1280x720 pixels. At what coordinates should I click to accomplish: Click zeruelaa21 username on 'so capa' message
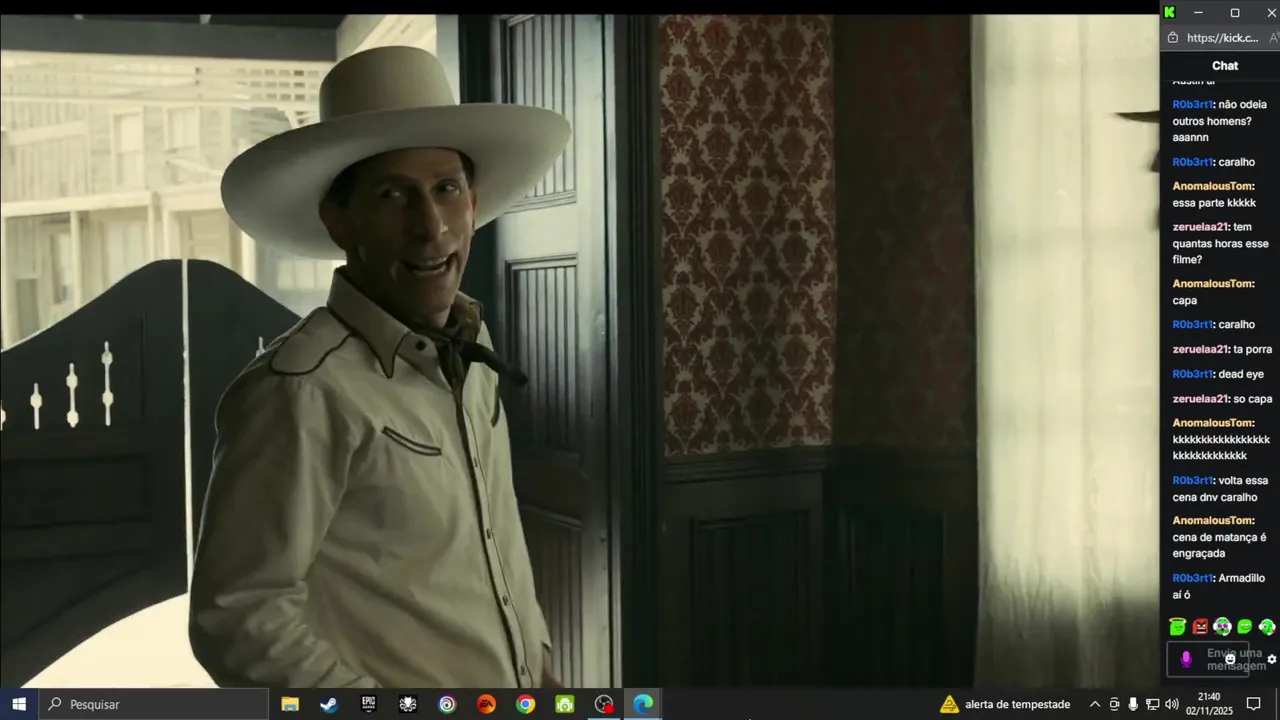1200,399
